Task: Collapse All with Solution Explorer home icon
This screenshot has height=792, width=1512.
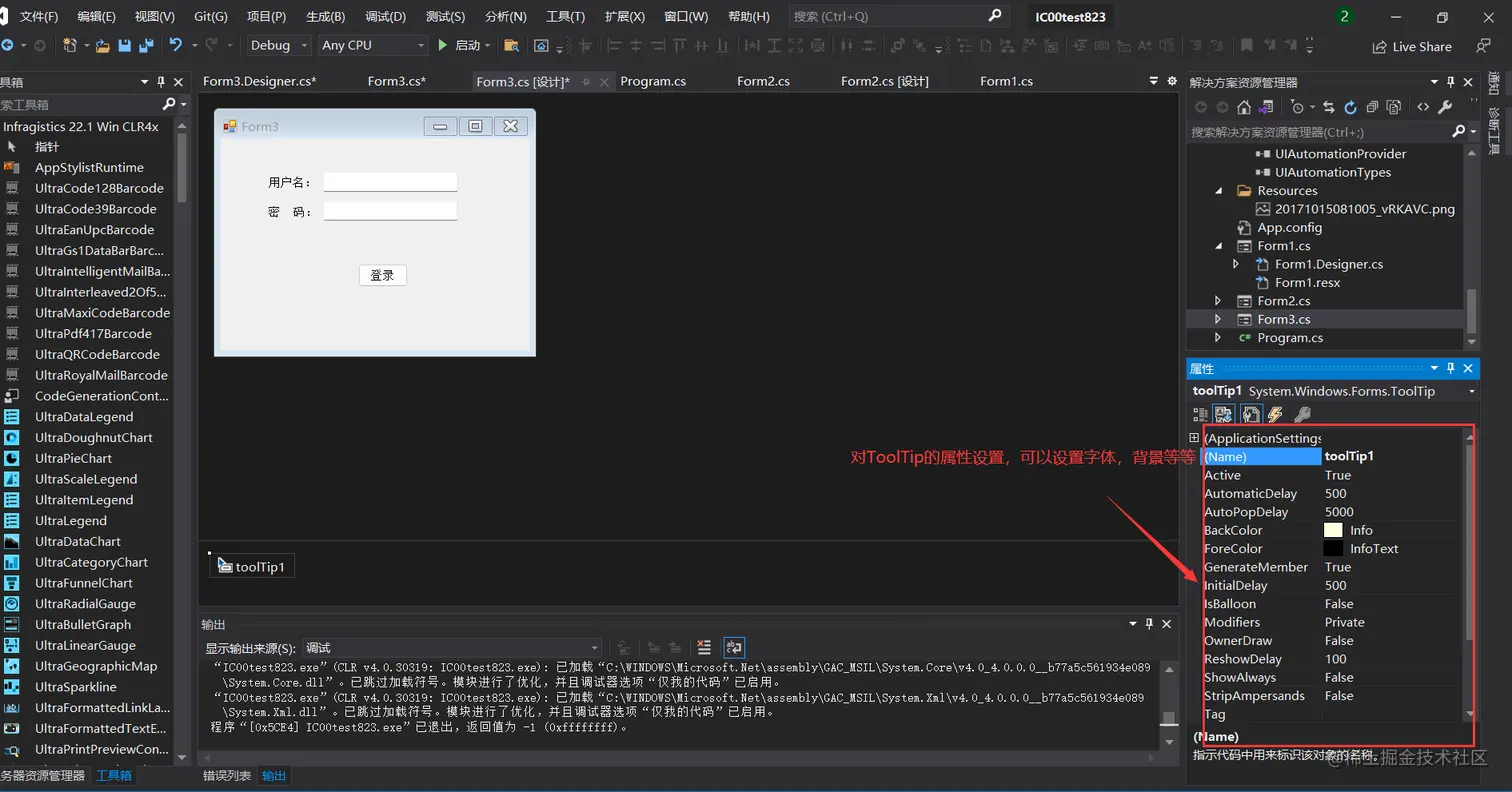Action: 1245,108
